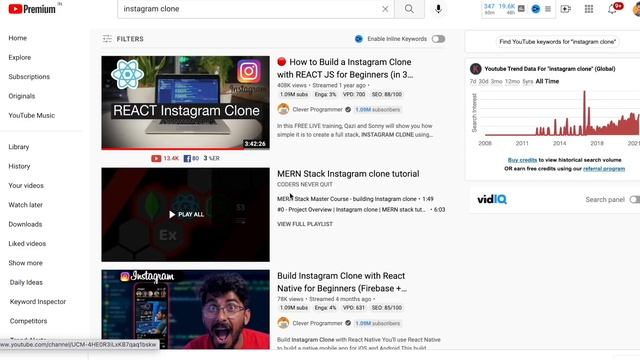Select the 12mo trend range
Viewport: 640px width, 360px height.
[512, 81]
